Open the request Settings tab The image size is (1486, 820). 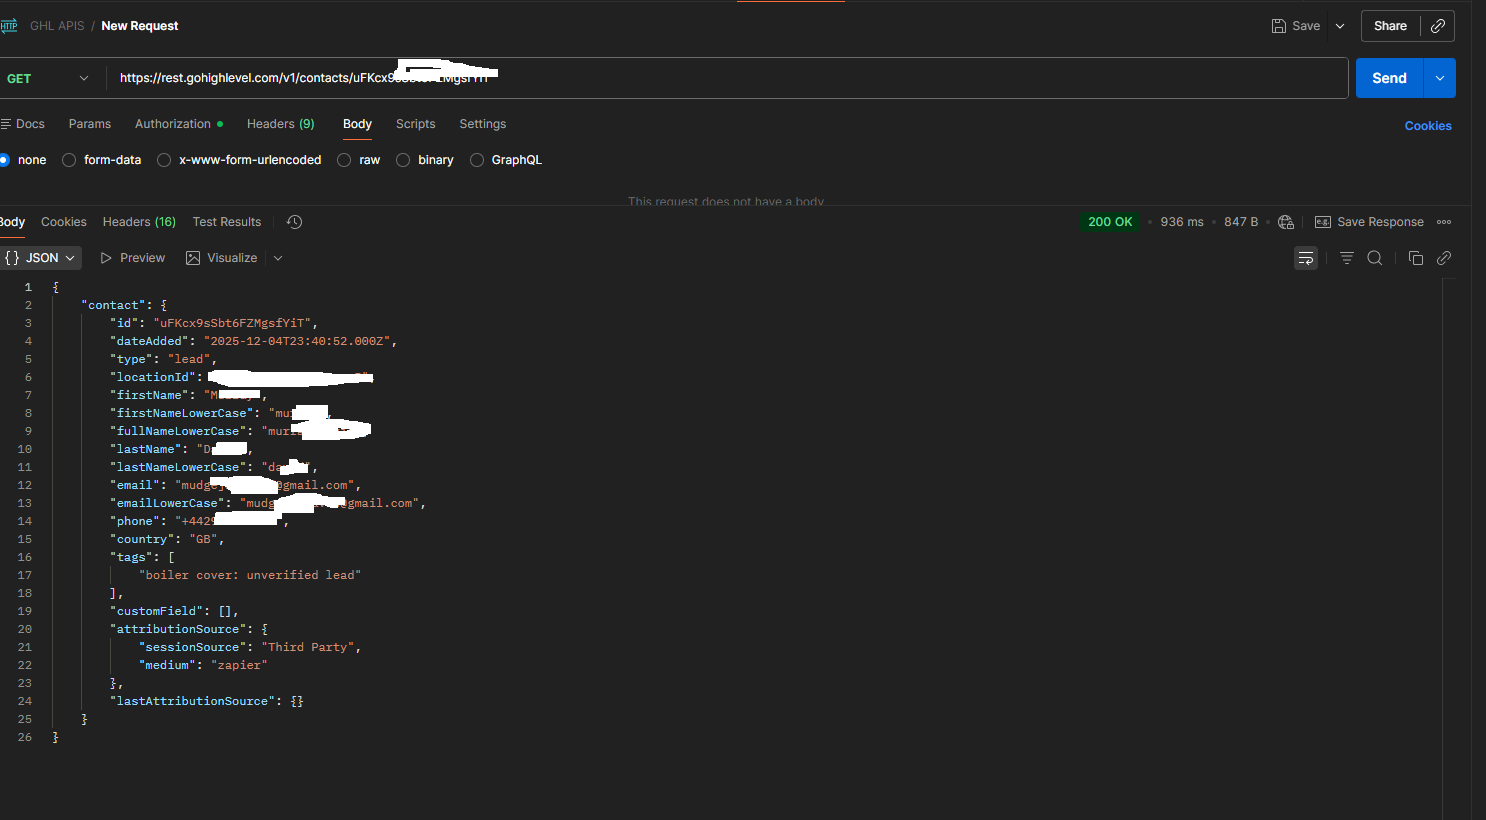coord(483,124)
